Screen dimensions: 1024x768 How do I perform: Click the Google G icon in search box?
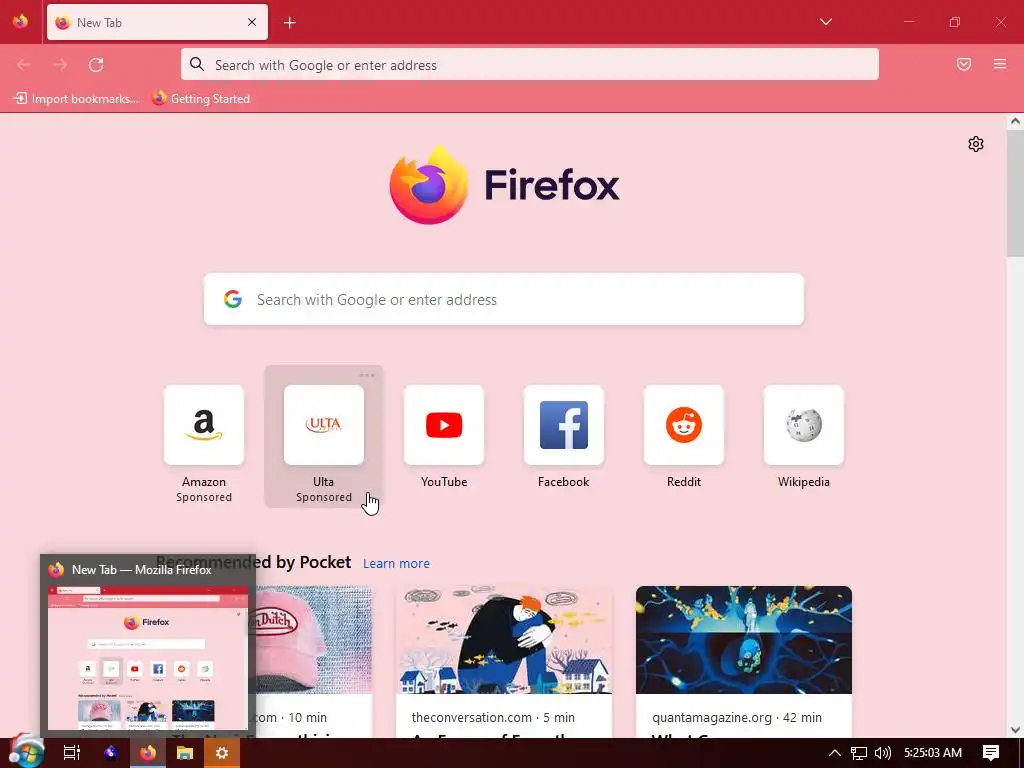click(x=233, y=299)
